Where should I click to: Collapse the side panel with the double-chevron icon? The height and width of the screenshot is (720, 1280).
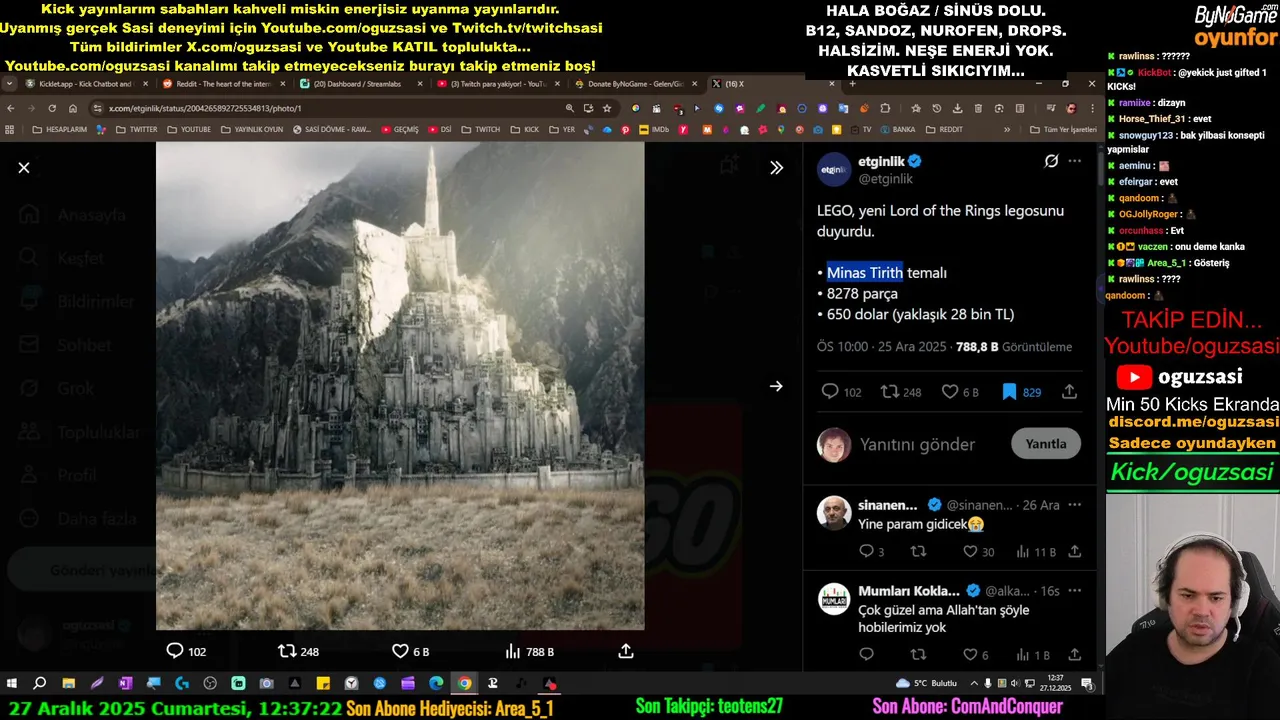tap(776, 168)
